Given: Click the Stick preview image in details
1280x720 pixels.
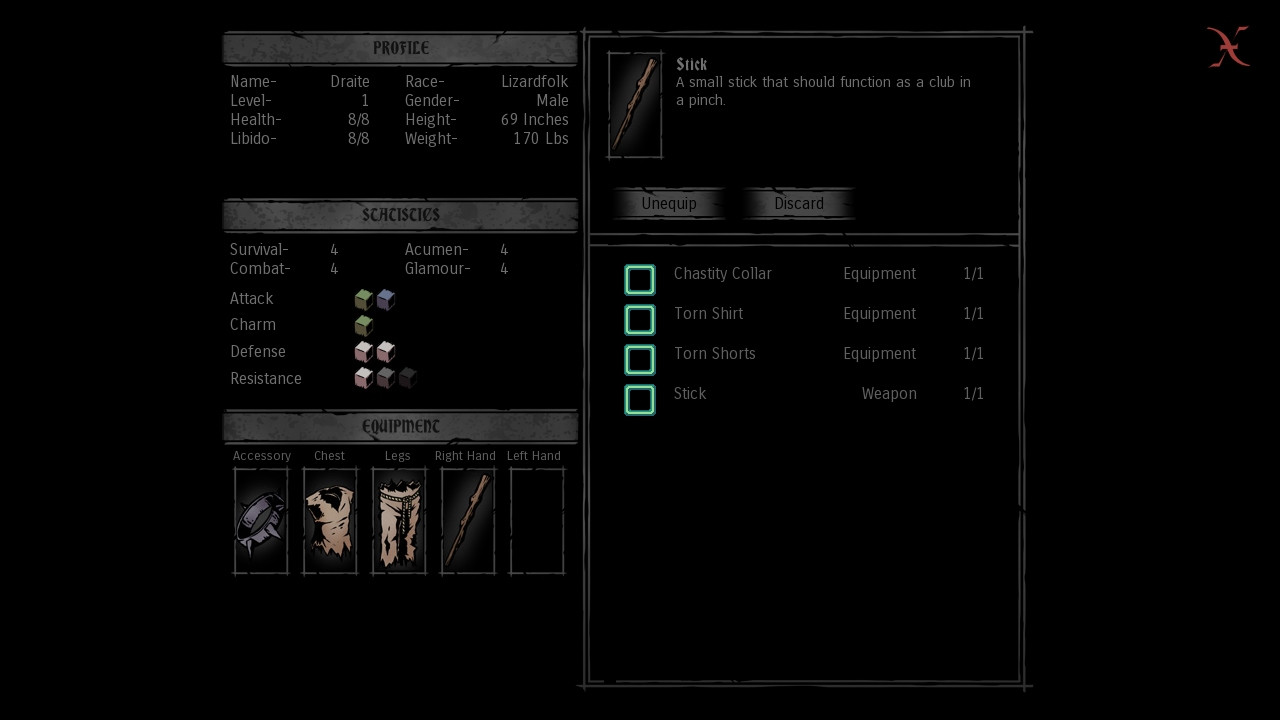Looking at the screenshot, I should (635, 105).
